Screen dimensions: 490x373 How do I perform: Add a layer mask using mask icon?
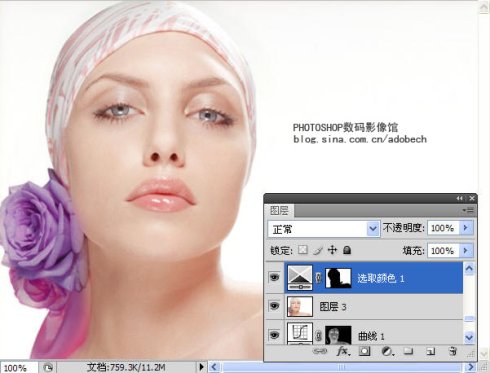365,351
